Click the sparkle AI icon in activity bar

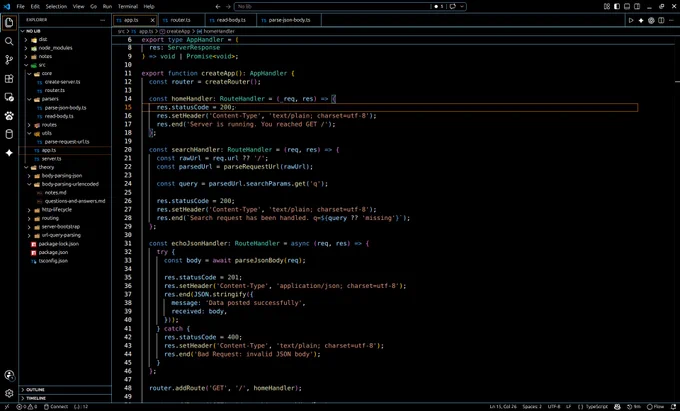(9, 153)
